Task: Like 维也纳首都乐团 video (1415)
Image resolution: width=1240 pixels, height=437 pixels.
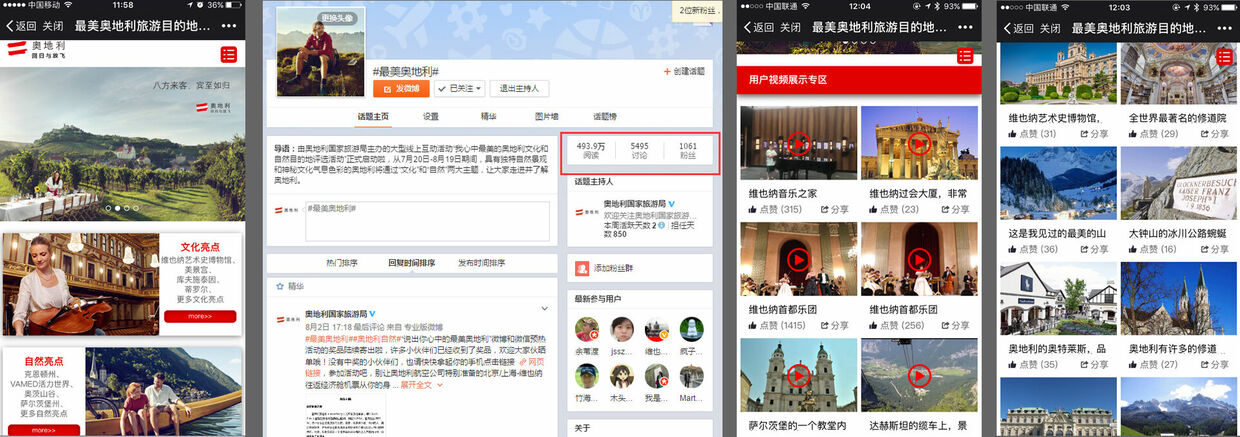Action: coord(778,325)
